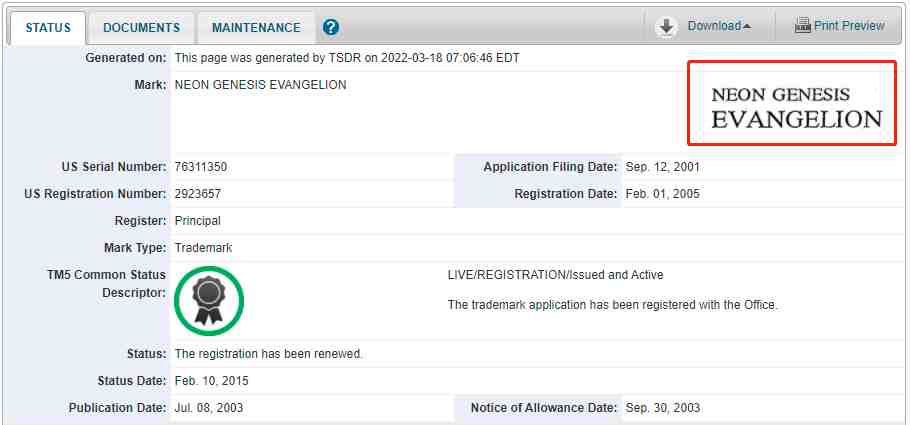
Task: Click the status date Feb. 10, 2015
Action: [211, 381]
